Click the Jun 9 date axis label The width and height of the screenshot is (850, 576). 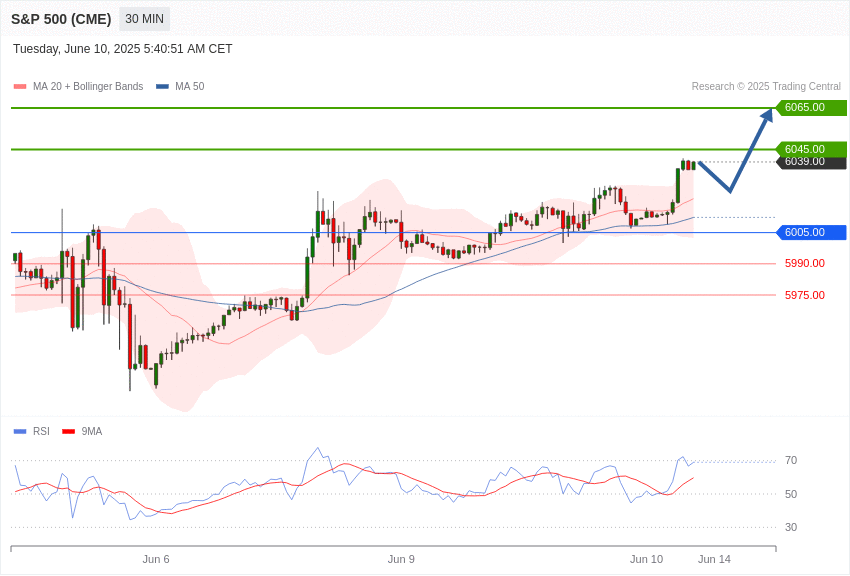point(401,559)
